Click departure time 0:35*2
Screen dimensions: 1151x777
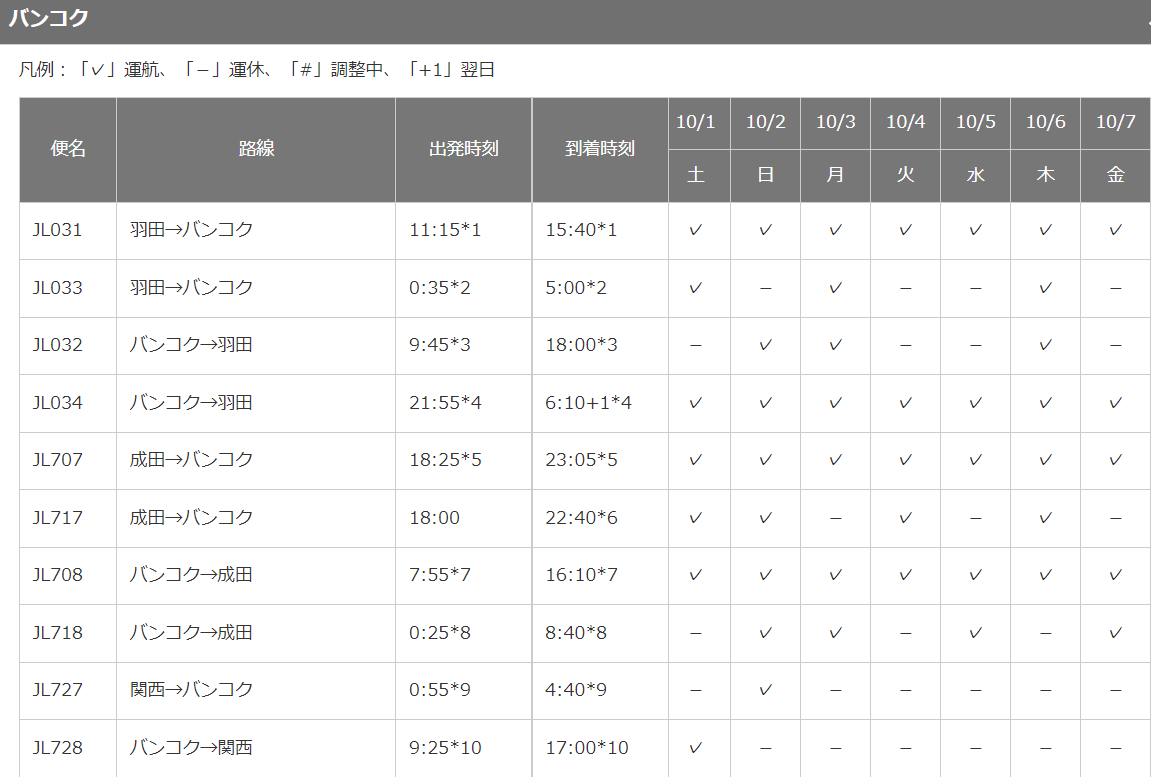[440, 288]
